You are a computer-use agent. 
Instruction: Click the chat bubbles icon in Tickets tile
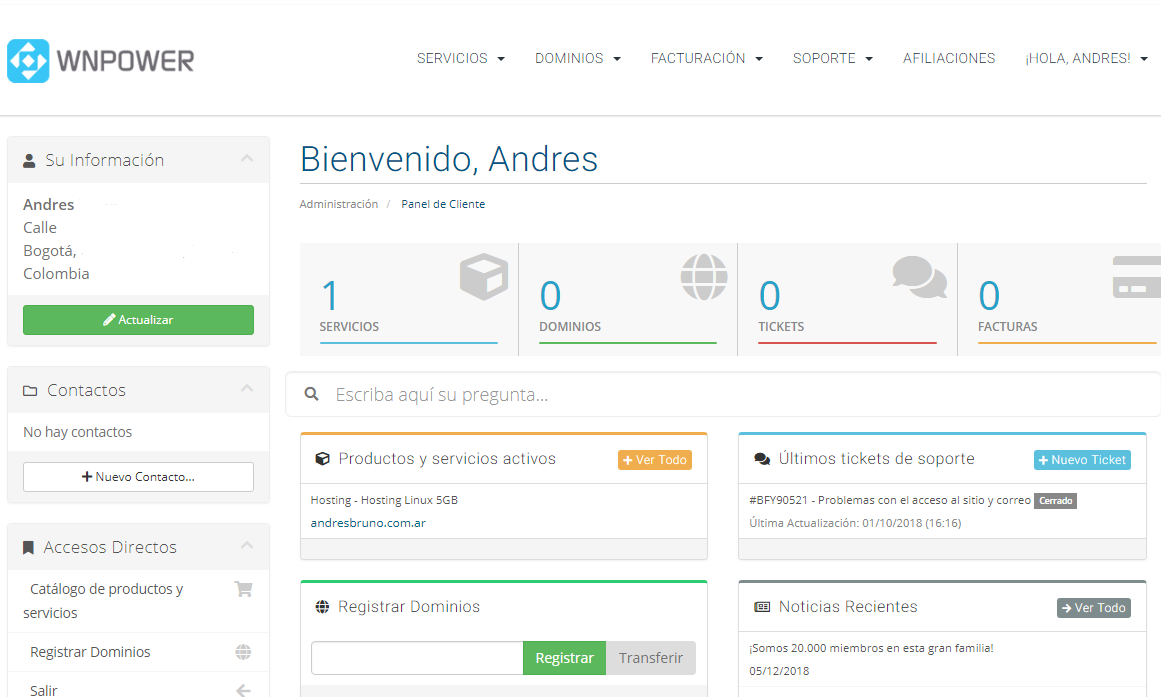(x=920, y=277)
